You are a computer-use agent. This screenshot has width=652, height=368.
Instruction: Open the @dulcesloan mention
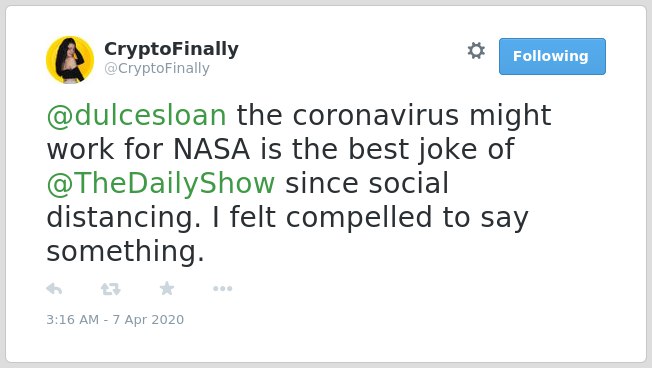click(136, 115)
